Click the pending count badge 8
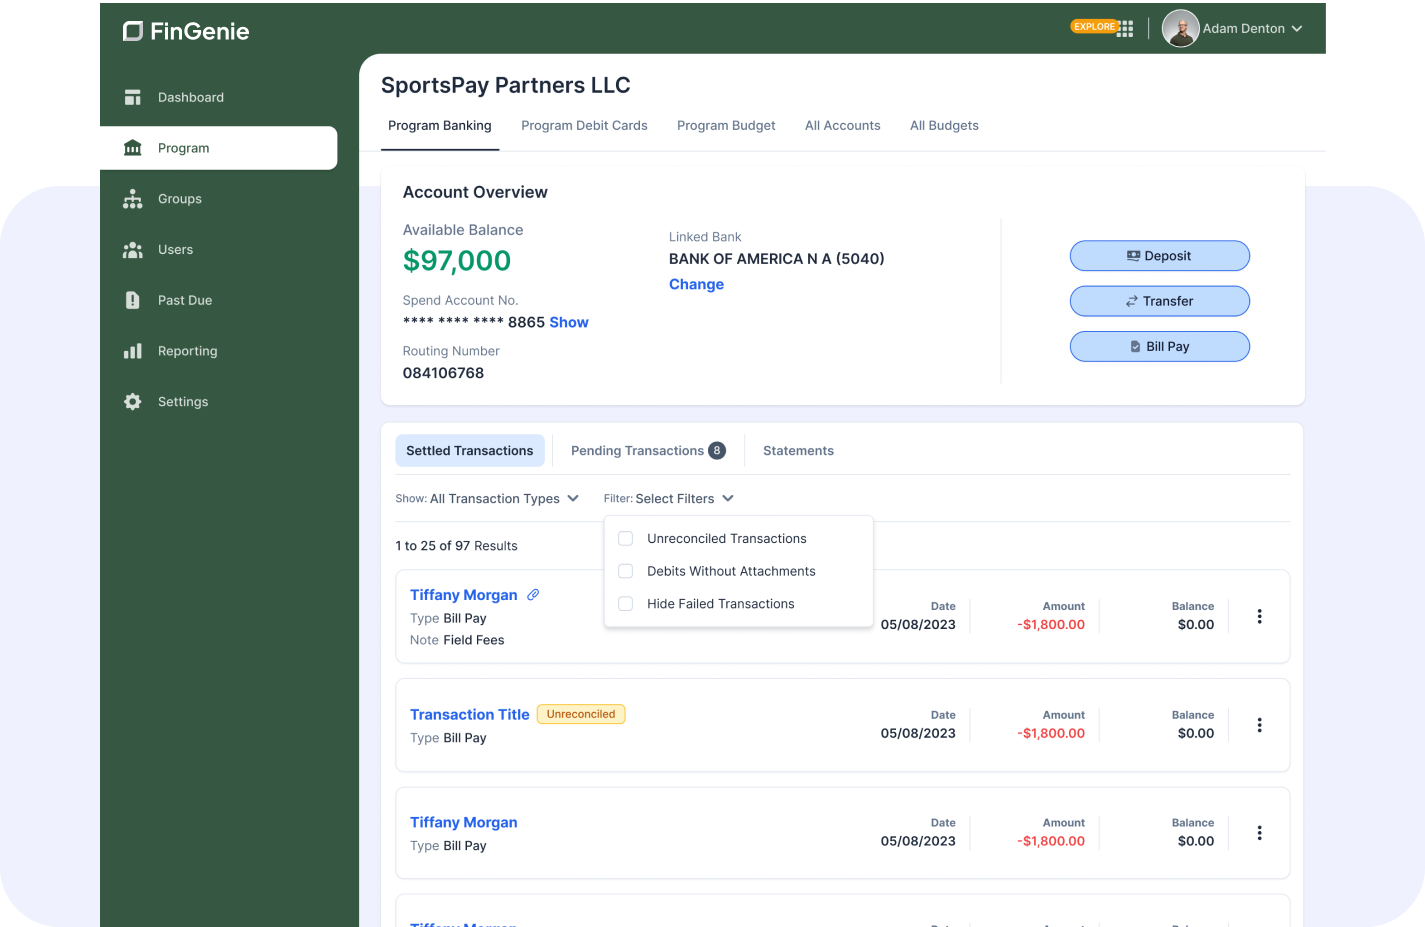Viewport: 1425px width, 927px height. coord(717,451)
